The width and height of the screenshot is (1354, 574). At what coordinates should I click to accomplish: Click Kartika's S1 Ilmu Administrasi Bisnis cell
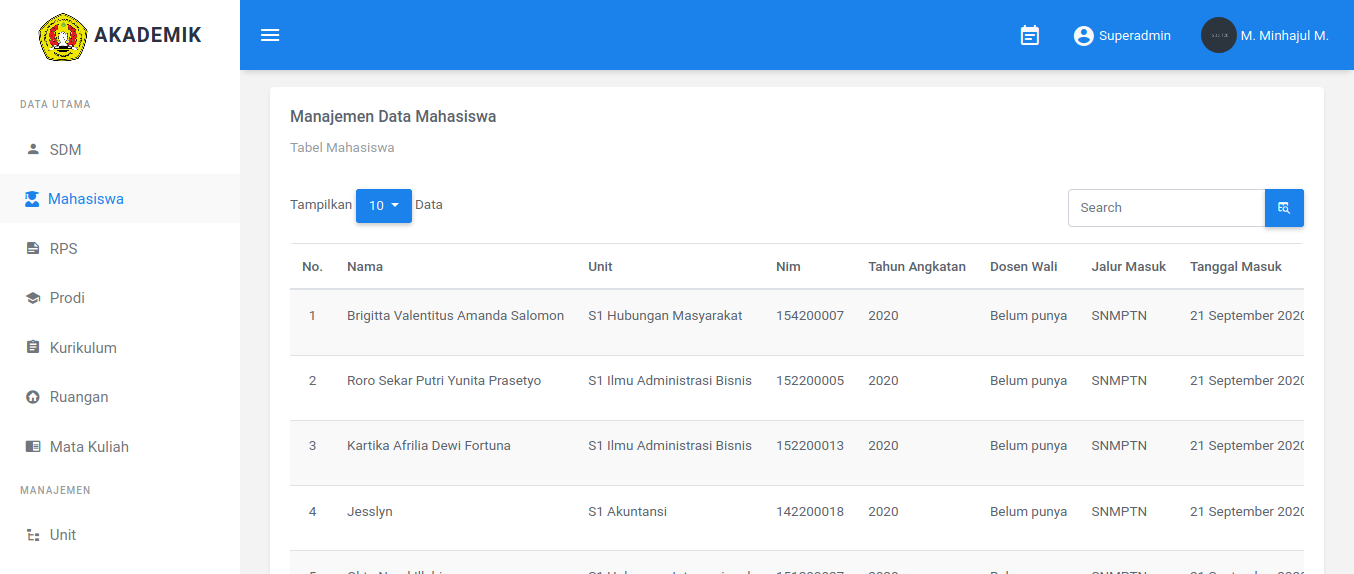[x=670, y=445]
